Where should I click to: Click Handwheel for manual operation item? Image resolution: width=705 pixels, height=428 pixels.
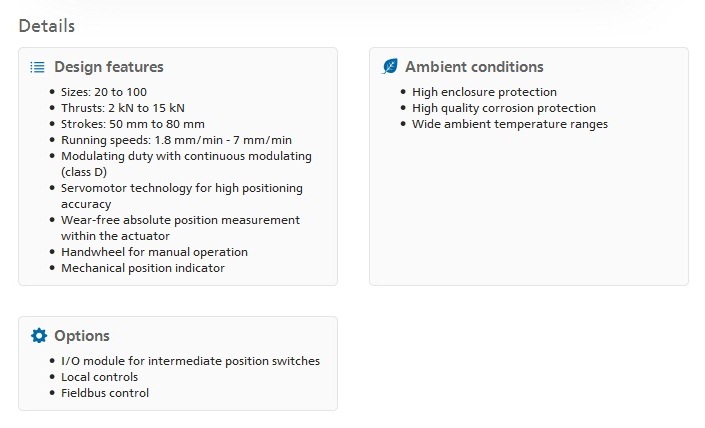pyautogui.click(x=154, y=252)
